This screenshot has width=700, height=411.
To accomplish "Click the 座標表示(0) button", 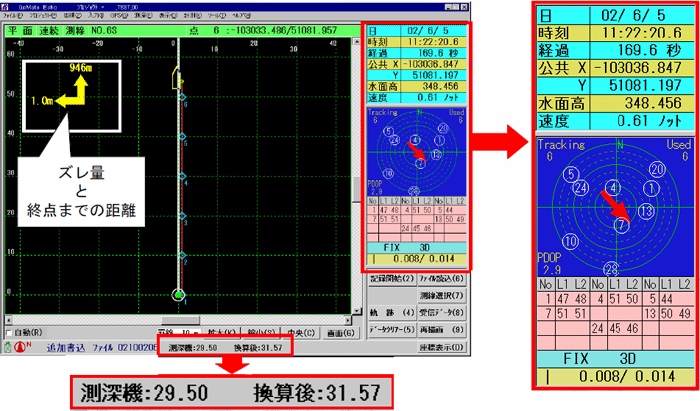I will (442, 347).
